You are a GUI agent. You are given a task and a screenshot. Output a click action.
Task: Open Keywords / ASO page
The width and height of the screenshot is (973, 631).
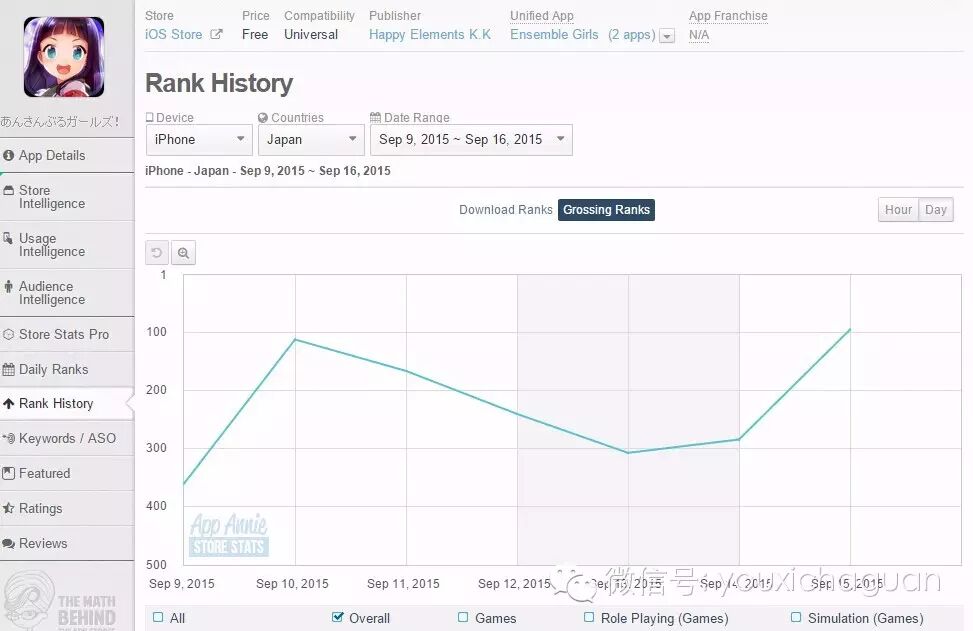67,438
